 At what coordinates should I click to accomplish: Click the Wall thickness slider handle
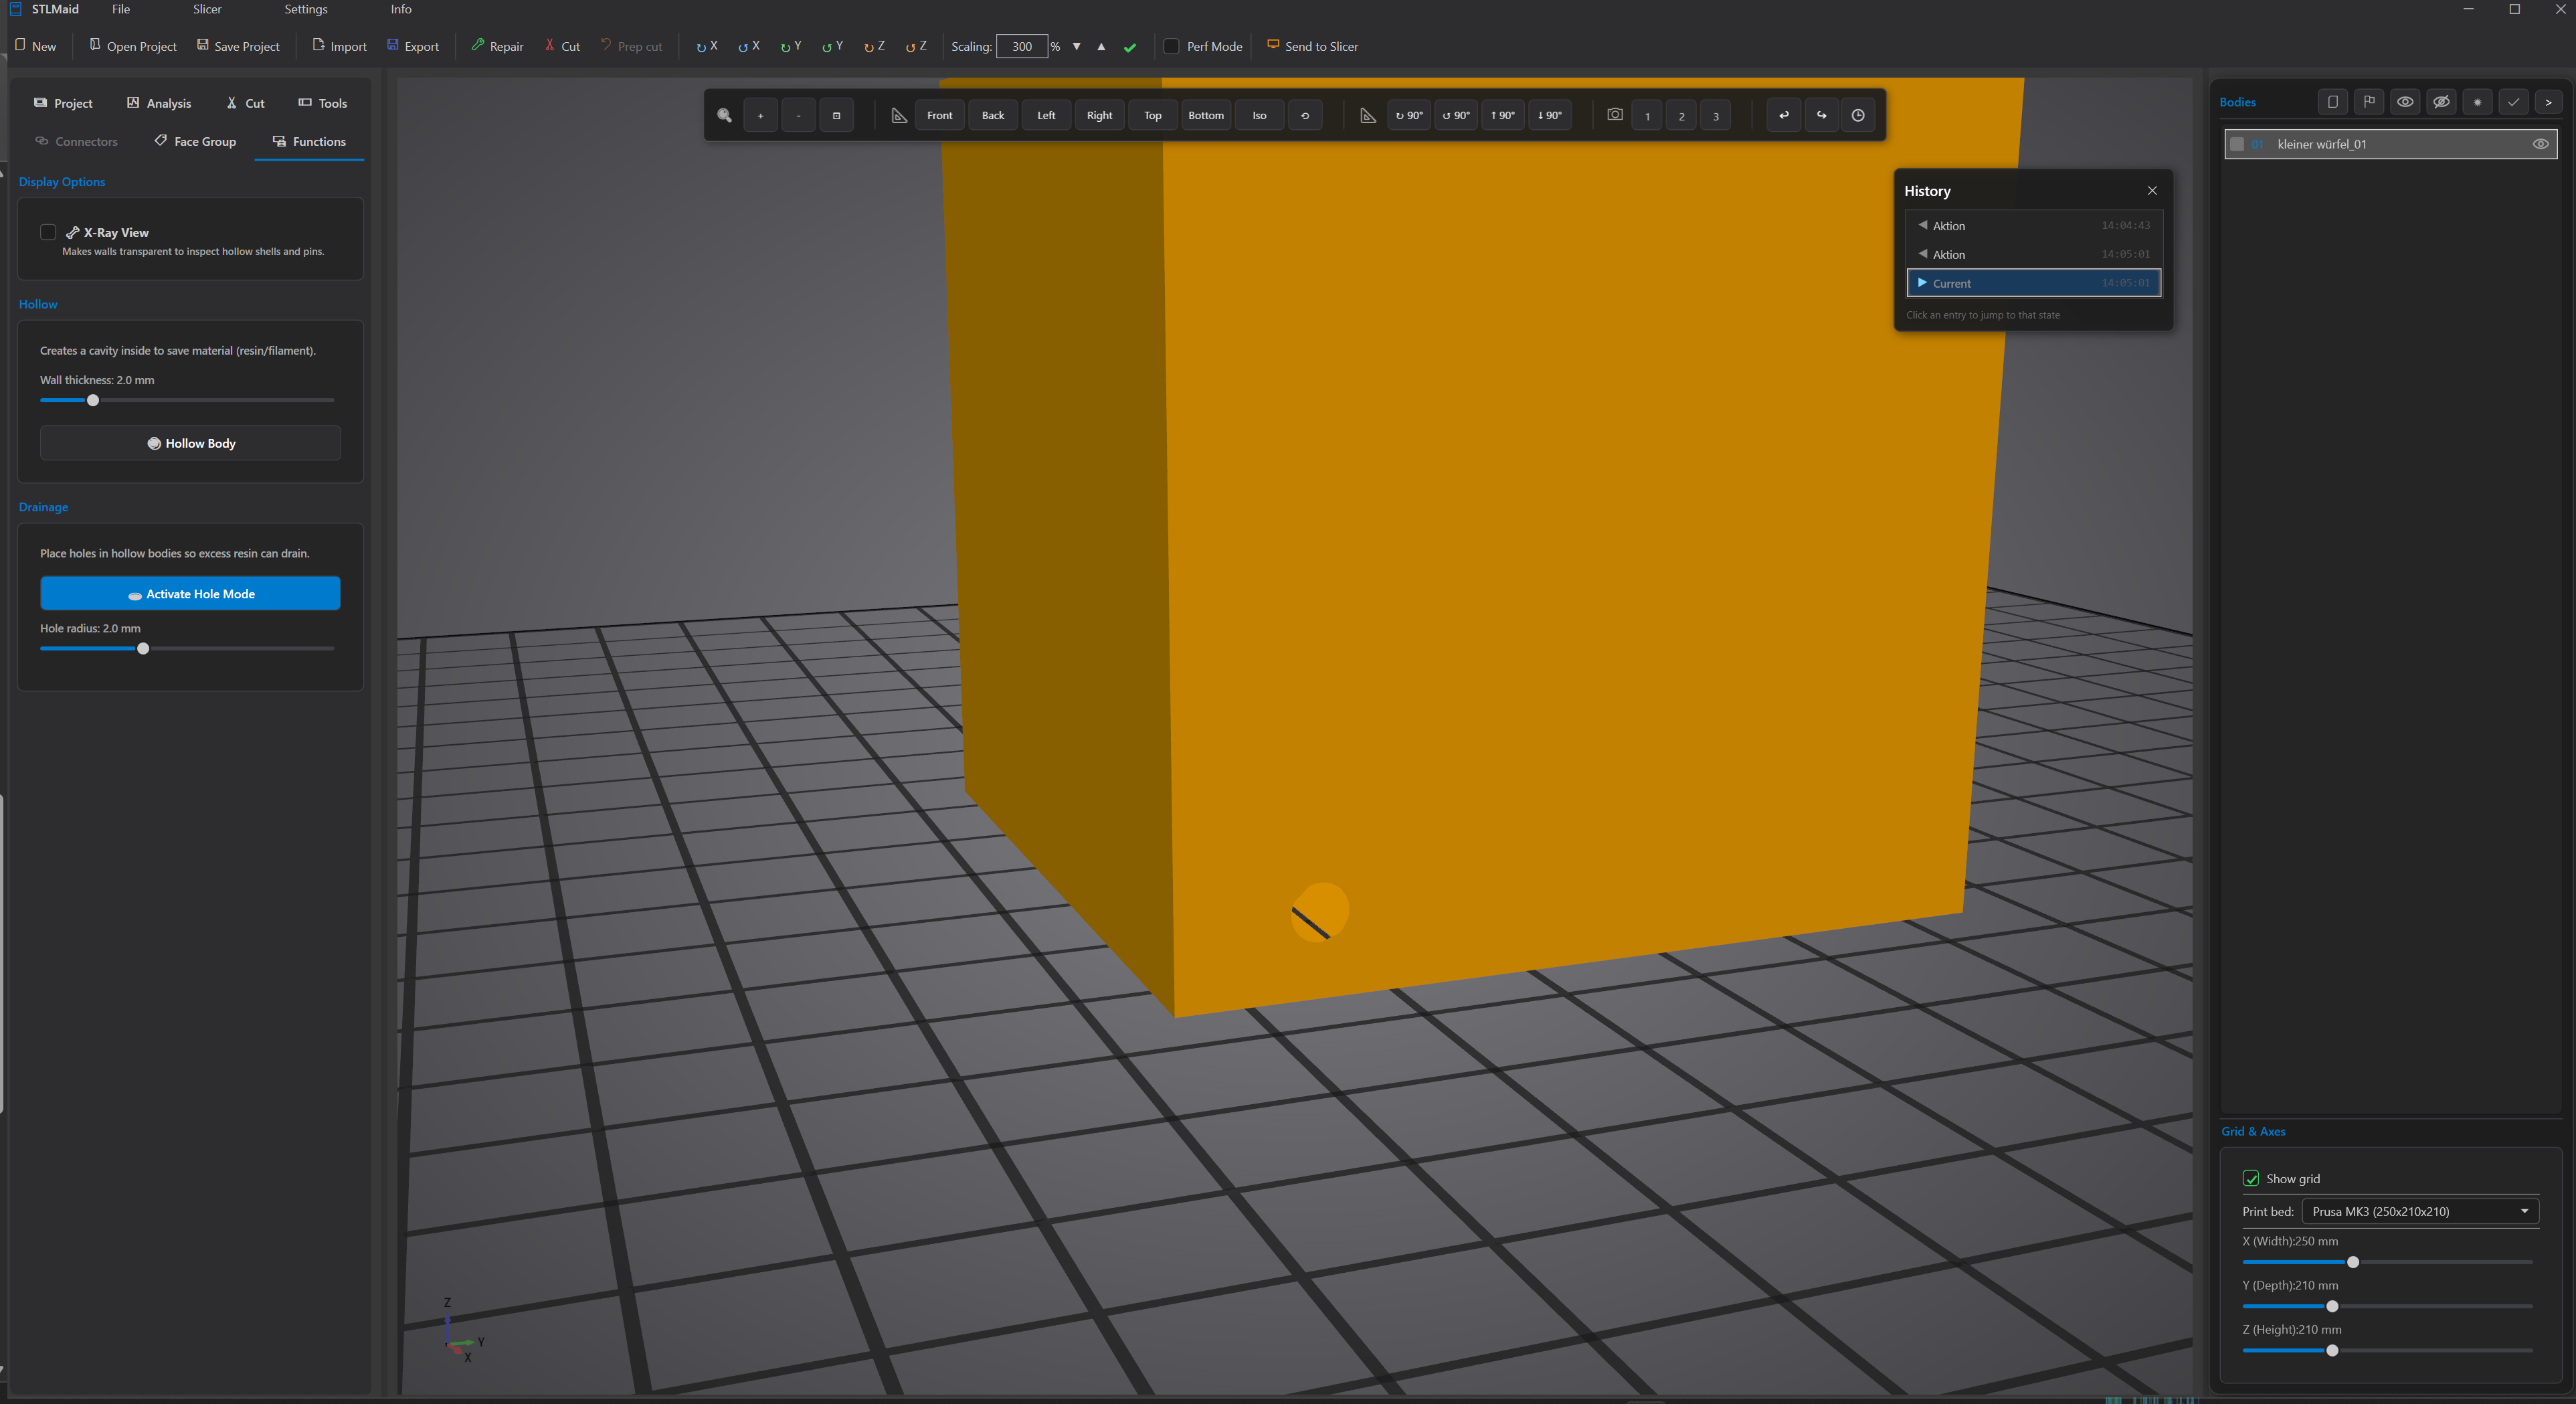93,400
